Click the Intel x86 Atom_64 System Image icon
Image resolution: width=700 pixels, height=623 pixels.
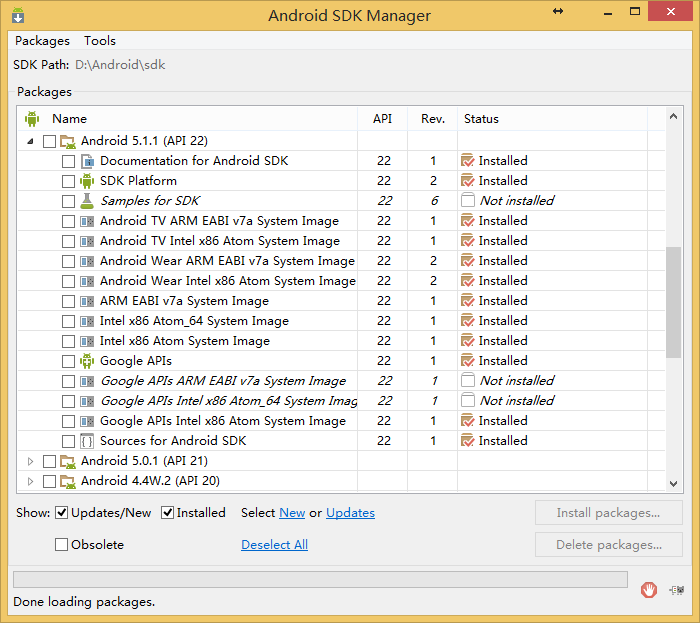87,321
